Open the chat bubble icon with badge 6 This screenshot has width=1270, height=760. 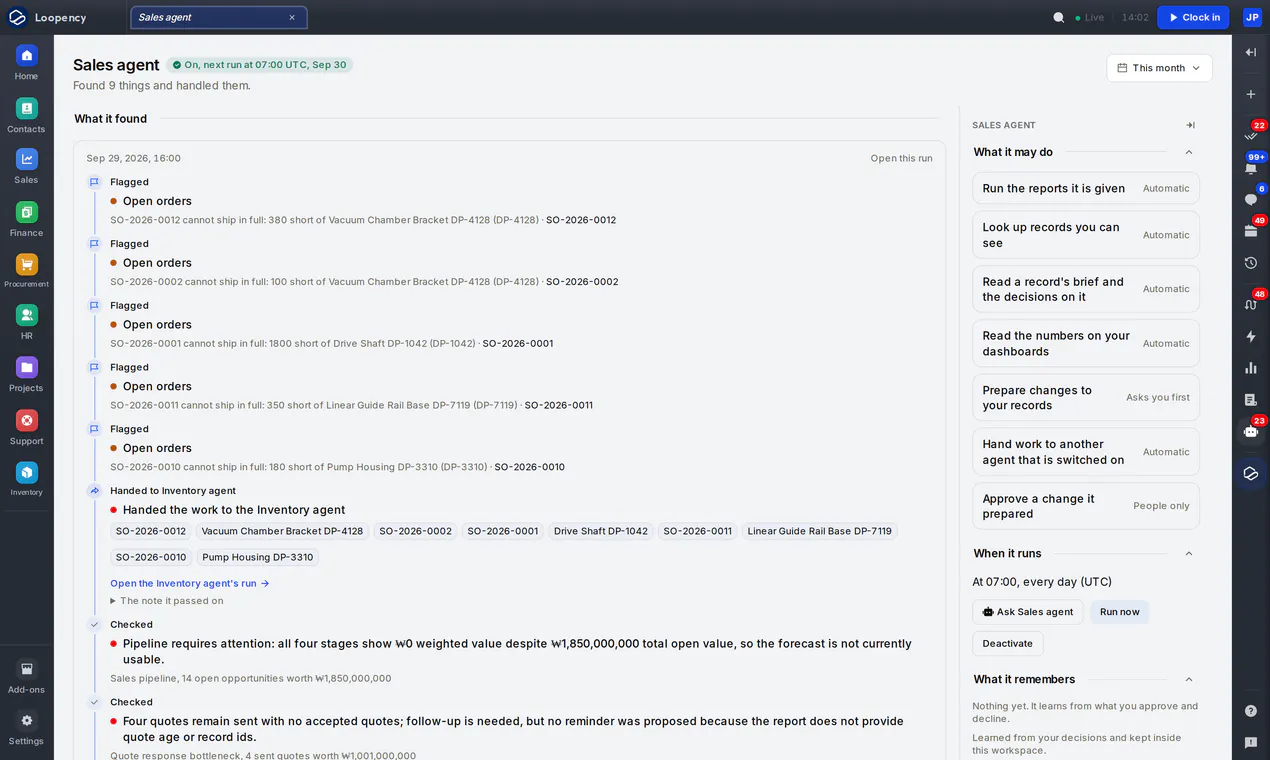1251,199
